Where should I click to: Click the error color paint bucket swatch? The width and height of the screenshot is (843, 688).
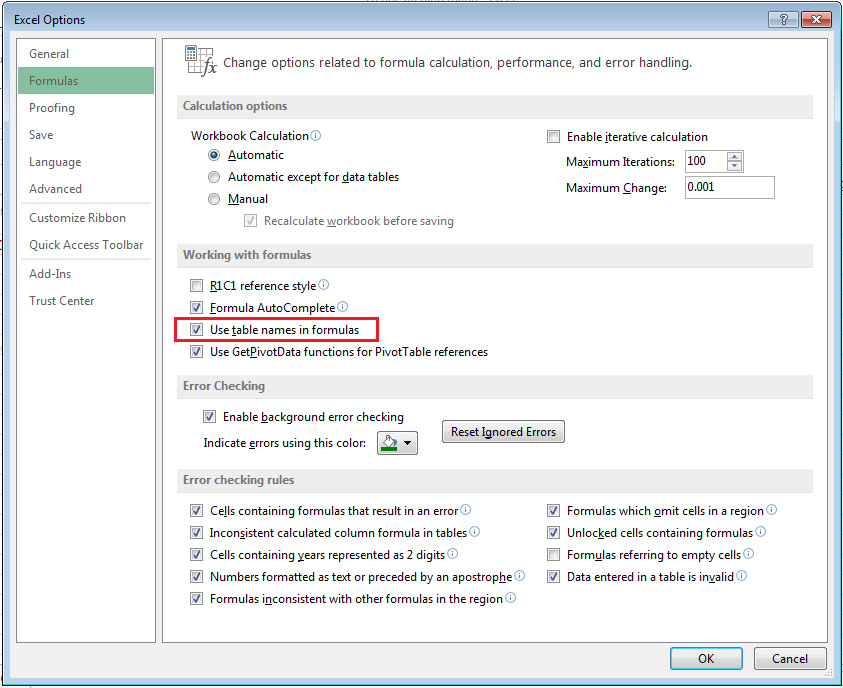point(388,442)
